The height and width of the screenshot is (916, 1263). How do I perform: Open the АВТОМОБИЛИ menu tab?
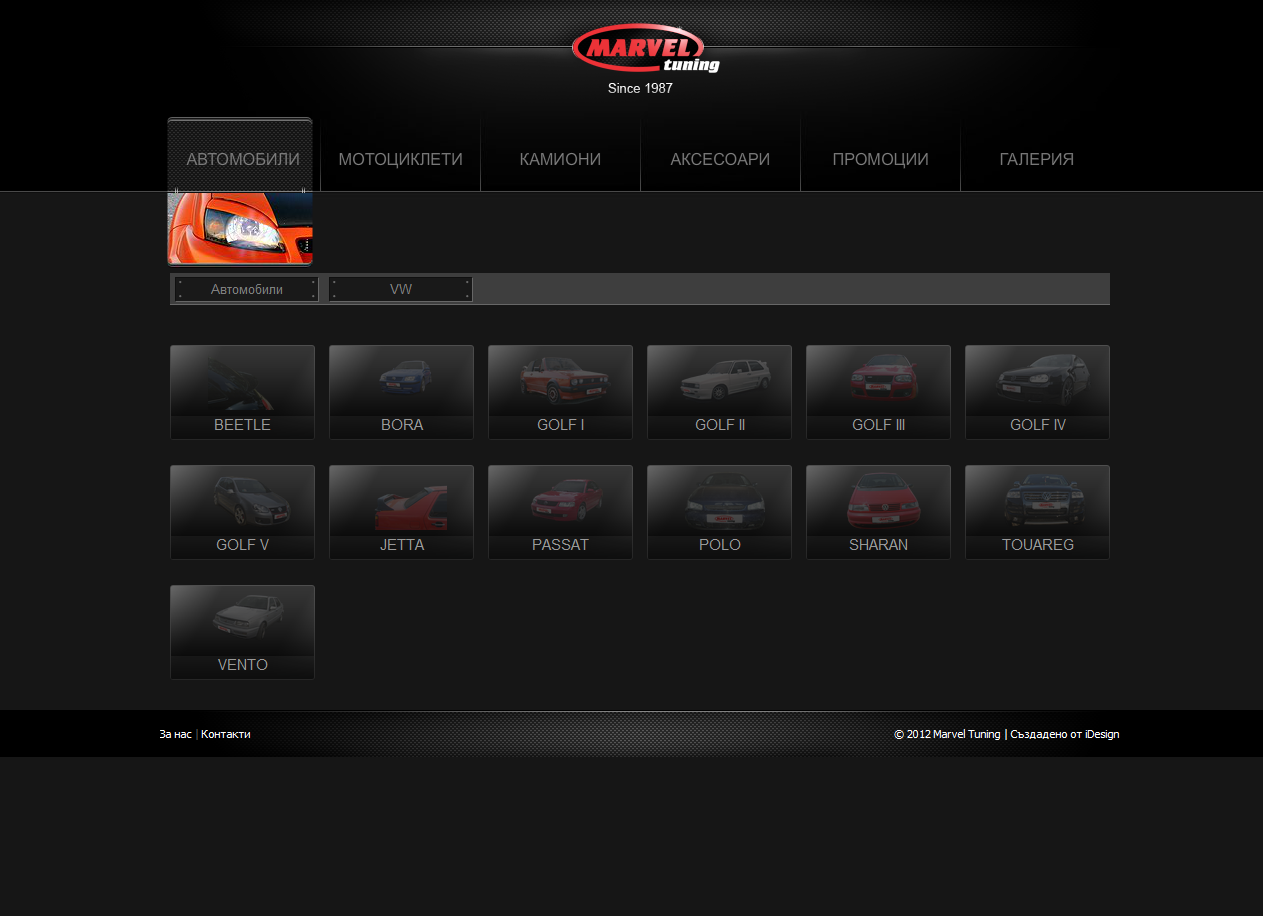coord(241,155)
